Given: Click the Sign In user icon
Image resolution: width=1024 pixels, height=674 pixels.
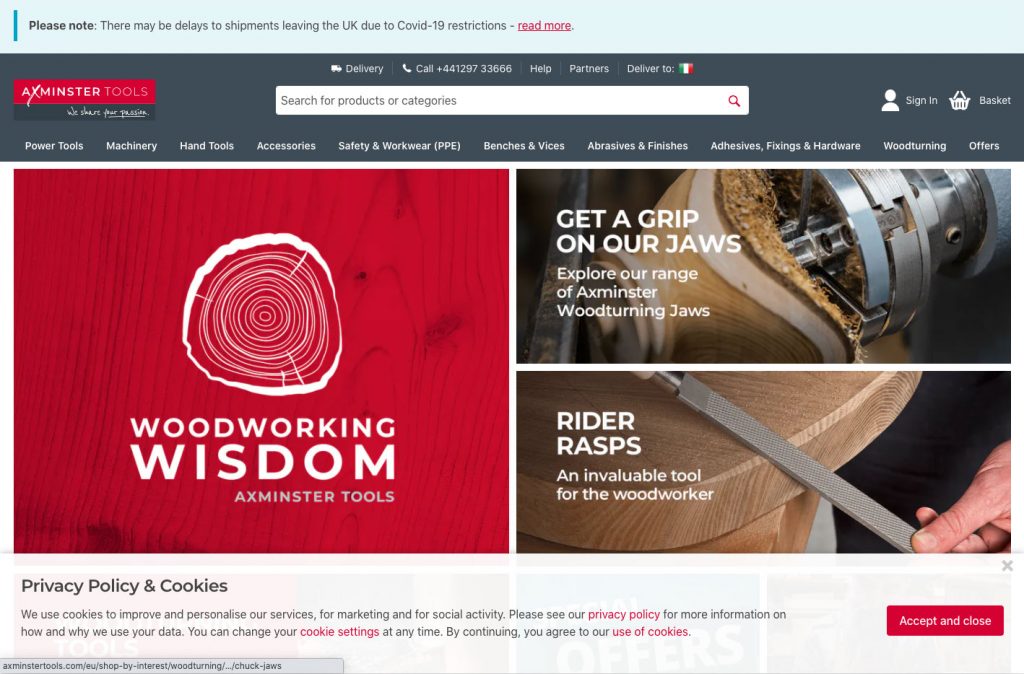Looking at the screenshot, I should [890, 100].
